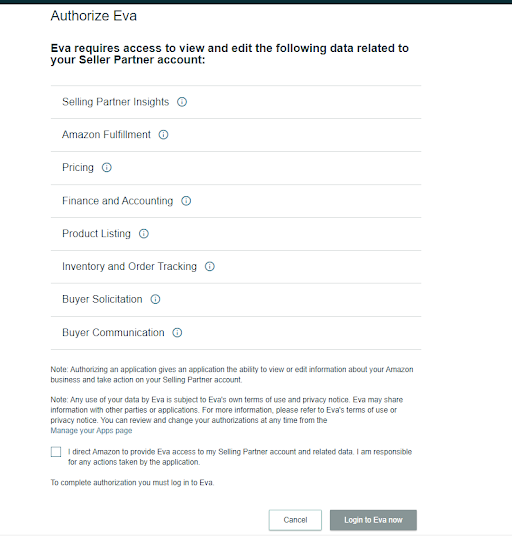Click the Pricing permission label
512x538 pixels.
coord(78,167)
